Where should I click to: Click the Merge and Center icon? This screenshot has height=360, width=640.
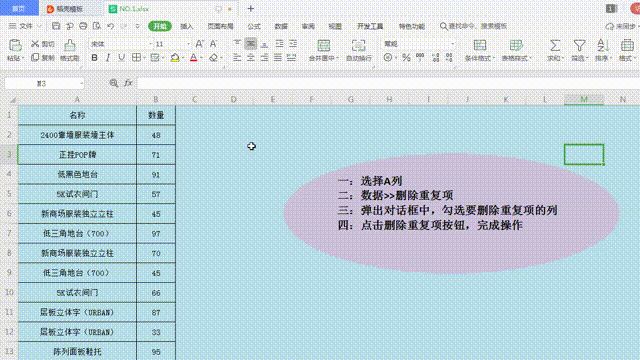click(x=324, y=45)
